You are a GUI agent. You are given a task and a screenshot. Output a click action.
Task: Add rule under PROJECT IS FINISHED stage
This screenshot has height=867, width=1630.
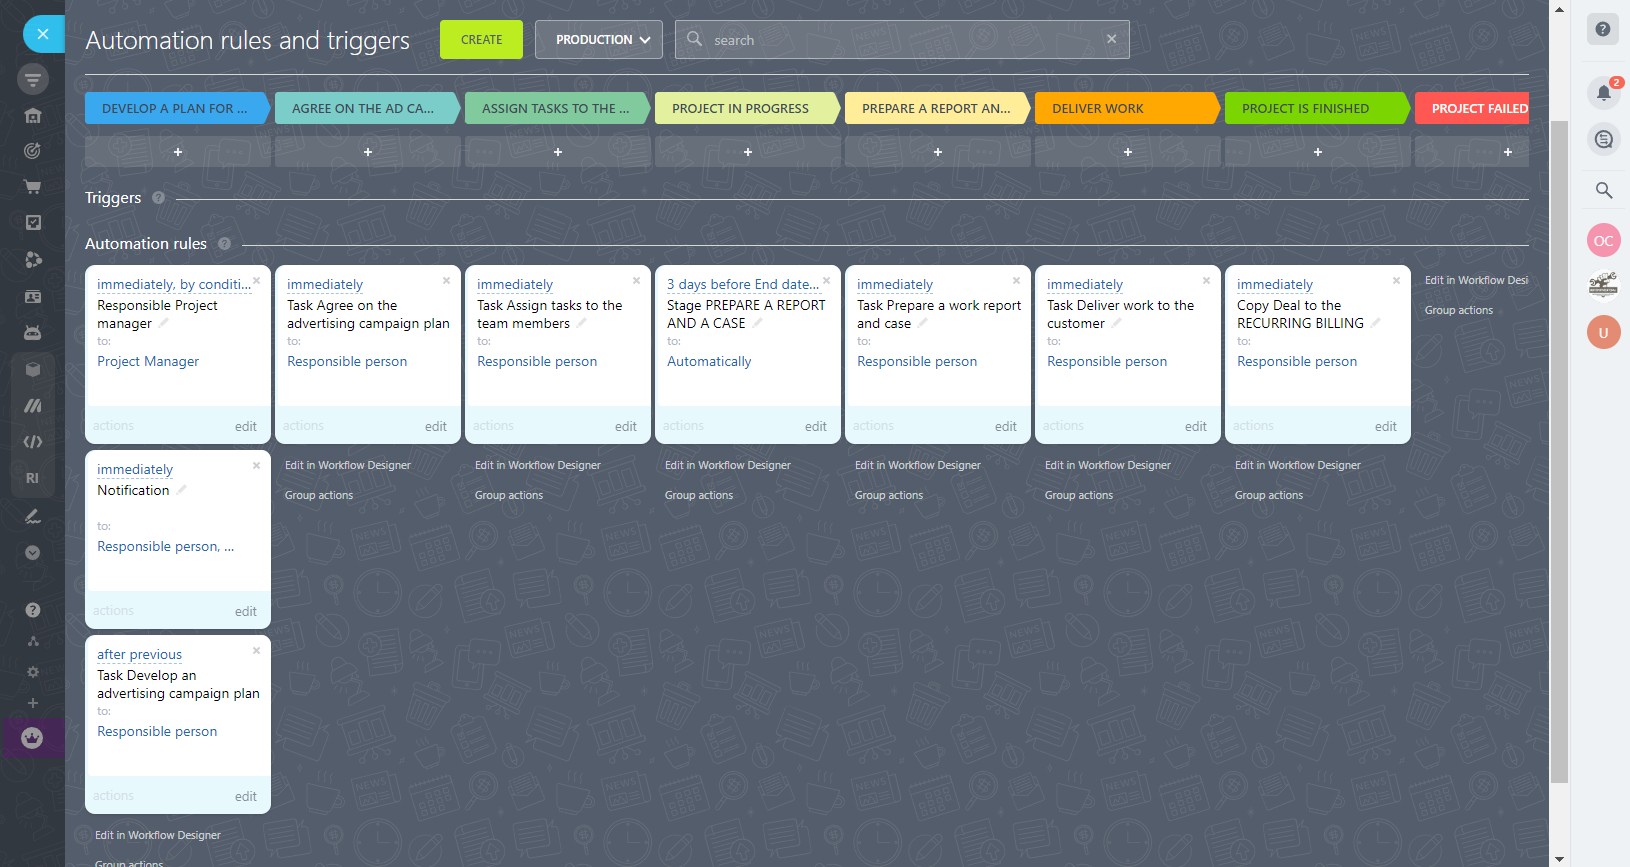point(1317,152)
